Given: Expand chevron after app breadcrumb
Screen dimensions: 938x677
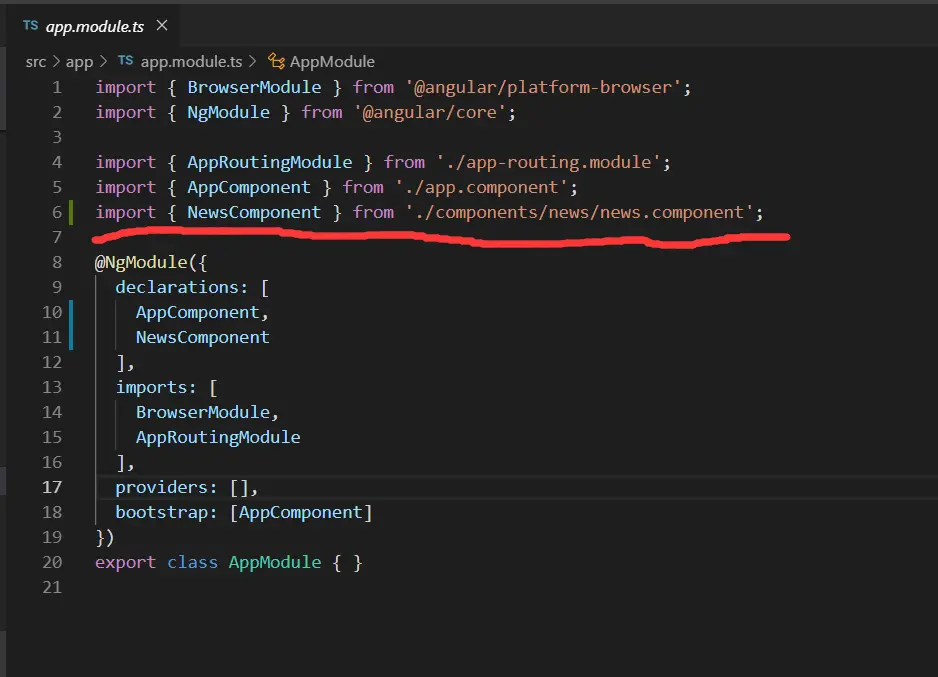Looking at the screenshot, I should [103, 62].
